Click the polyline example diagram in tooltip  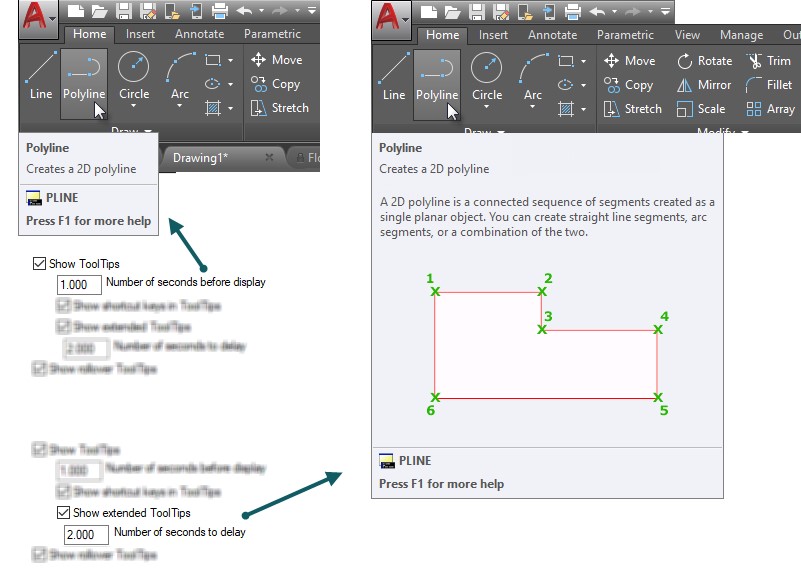pyautogui.click(x=547, y=344)
